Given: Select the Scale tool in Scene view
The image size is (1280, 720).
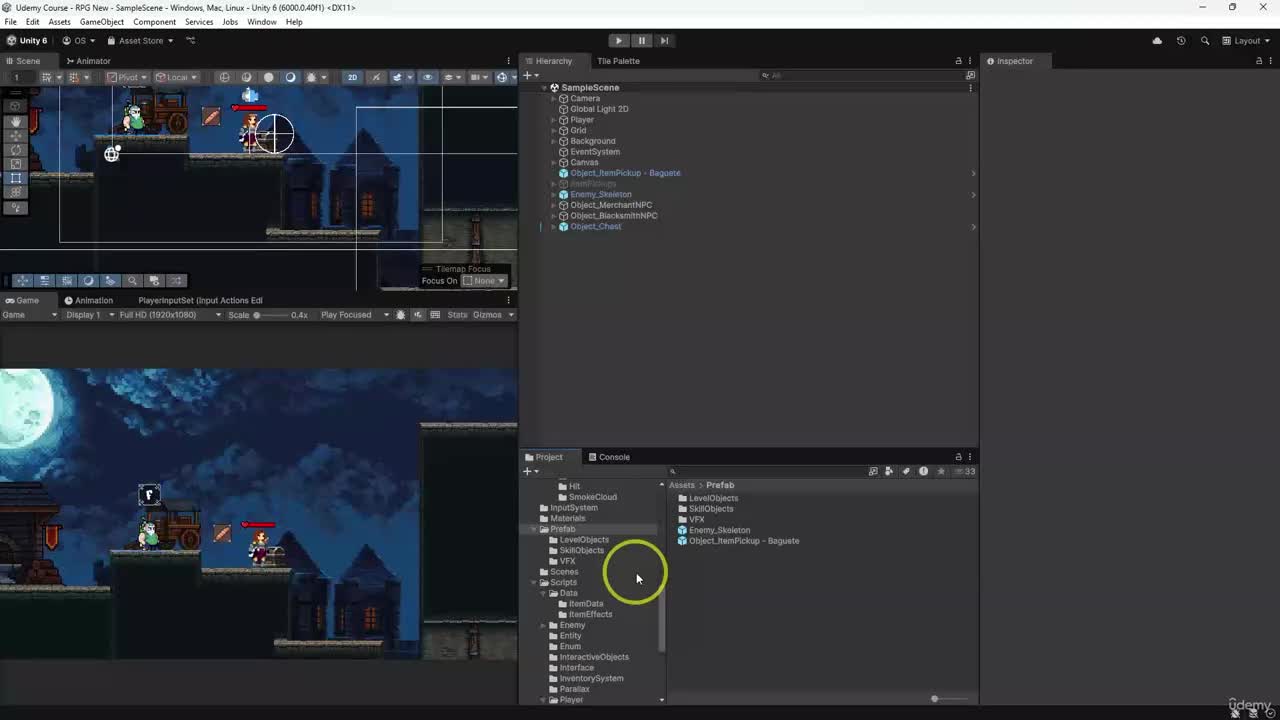Looking at the screenshot, I should [x=16, y=164].
